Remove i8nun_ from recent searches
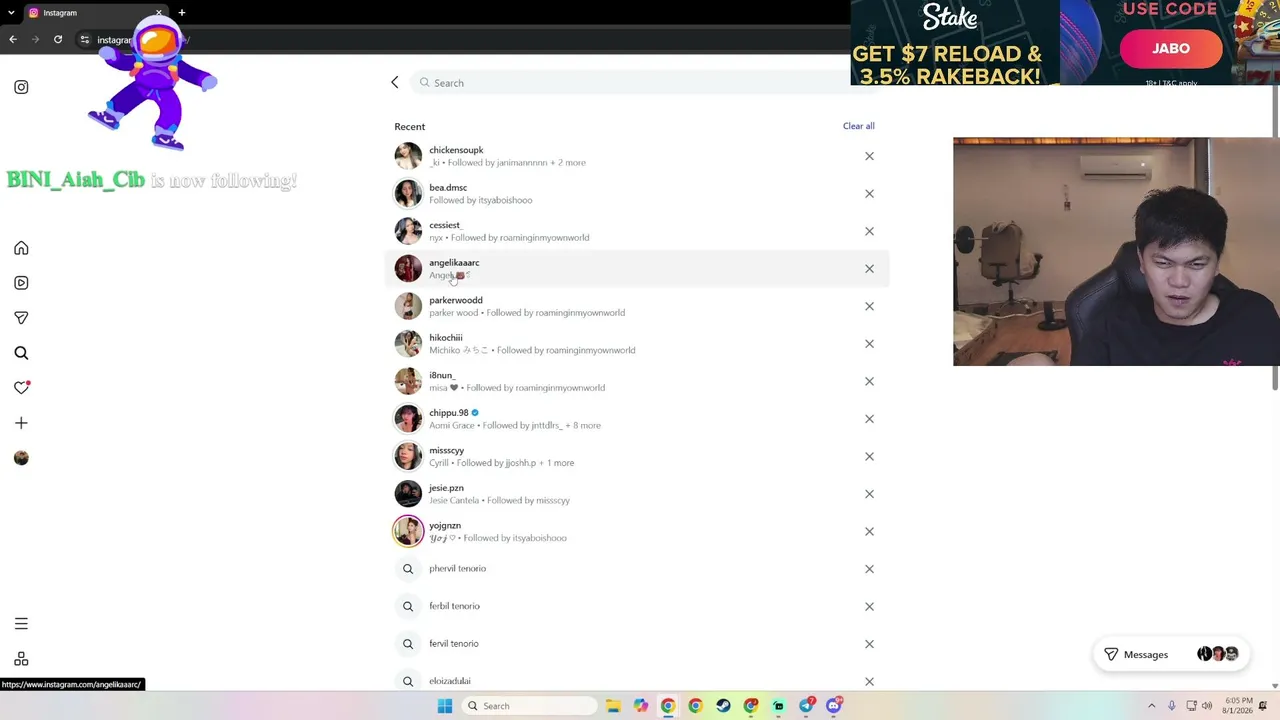Viewport: 1280px width, 720px height. pyautogui.click(x=869, y=381)
